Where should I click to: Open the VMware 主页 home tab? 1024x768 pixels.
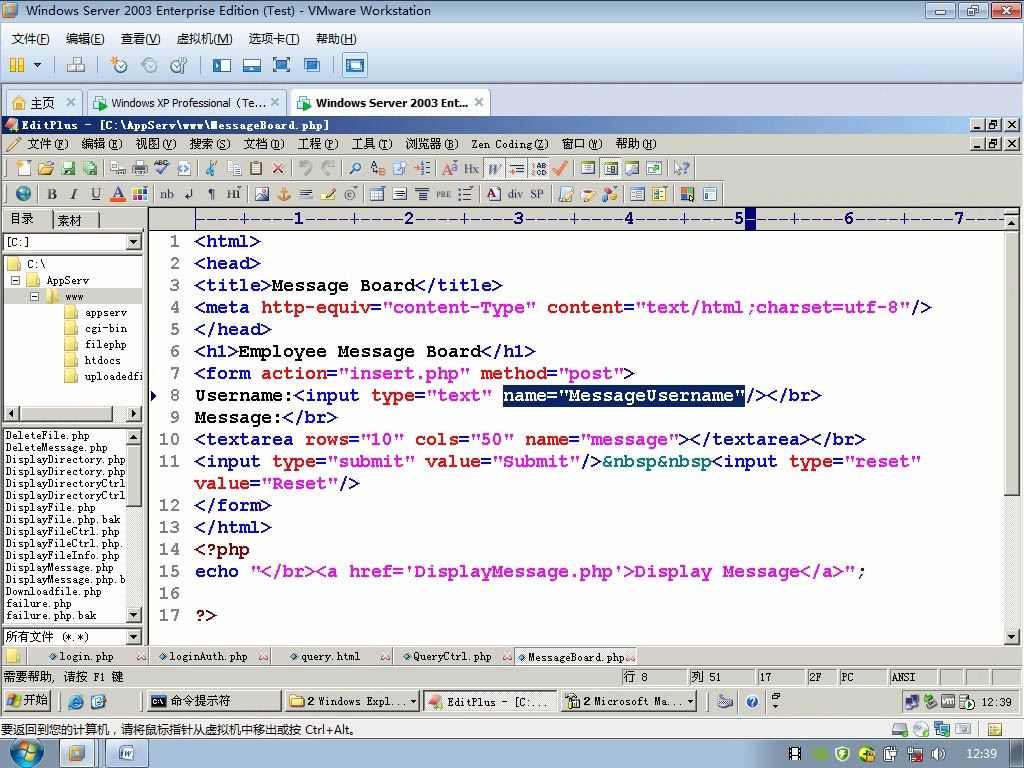[43, 103]
